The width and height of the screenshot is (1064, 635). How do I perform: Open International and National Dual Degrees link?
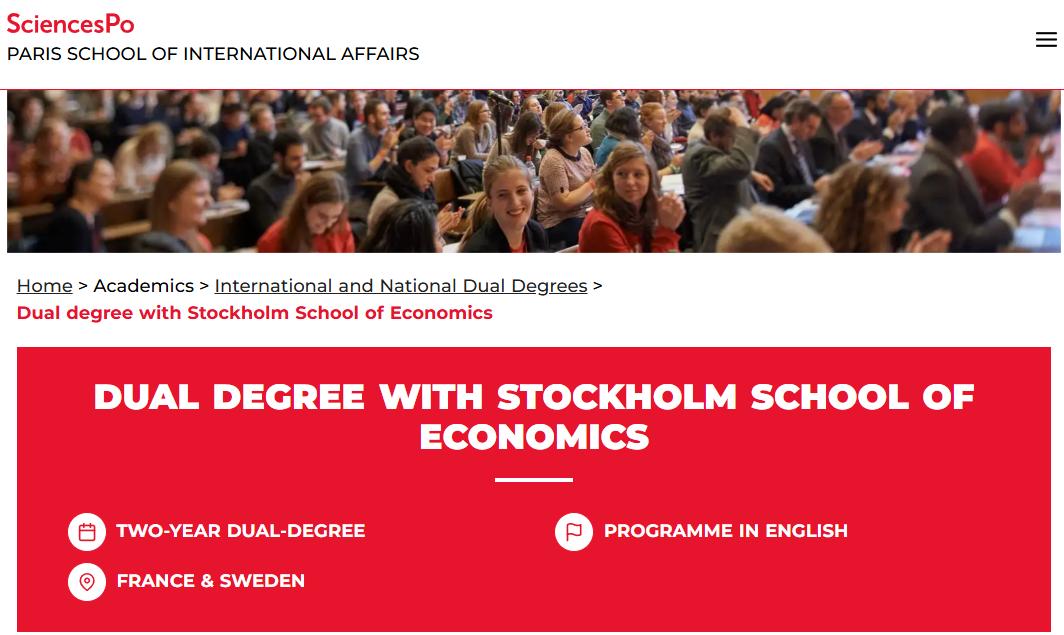pos(401,286)
